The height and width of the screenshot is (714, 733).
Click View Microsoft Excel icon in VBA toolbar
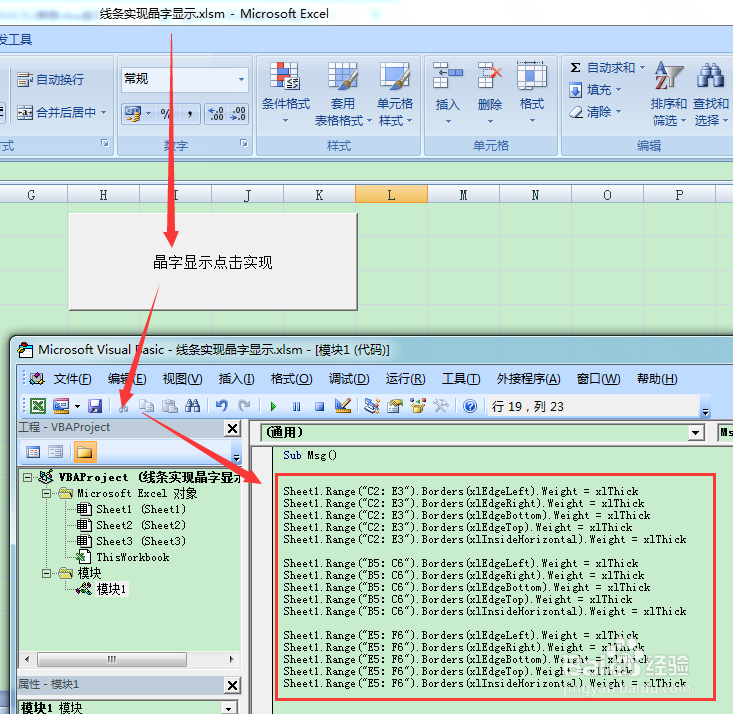point(38,406)
